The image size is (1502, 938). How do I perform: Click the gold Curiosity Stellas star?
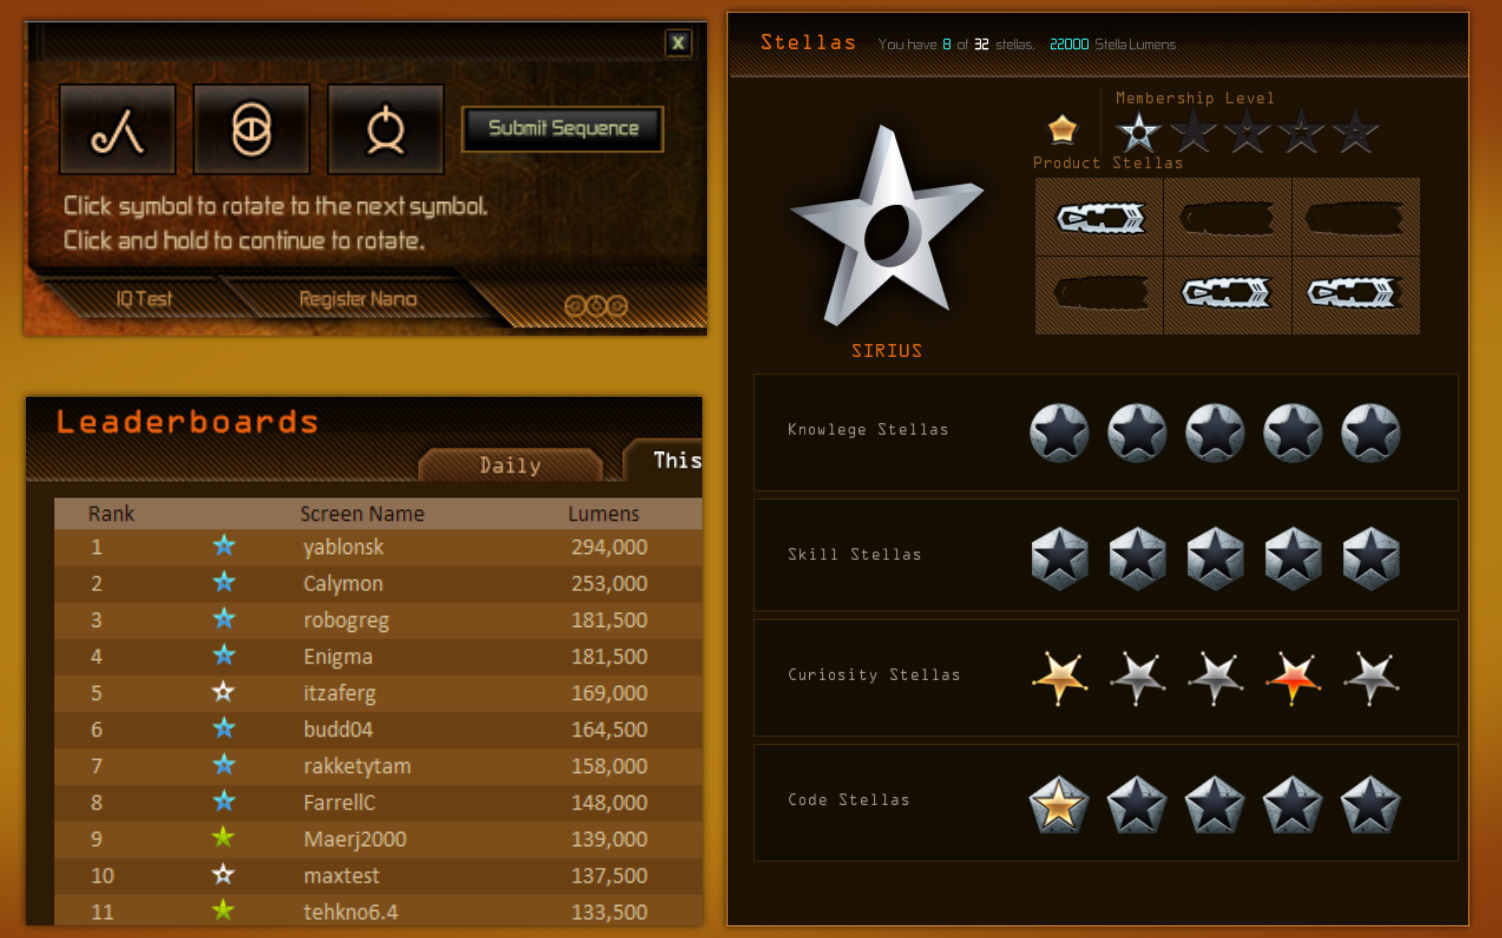[1059, 677]
